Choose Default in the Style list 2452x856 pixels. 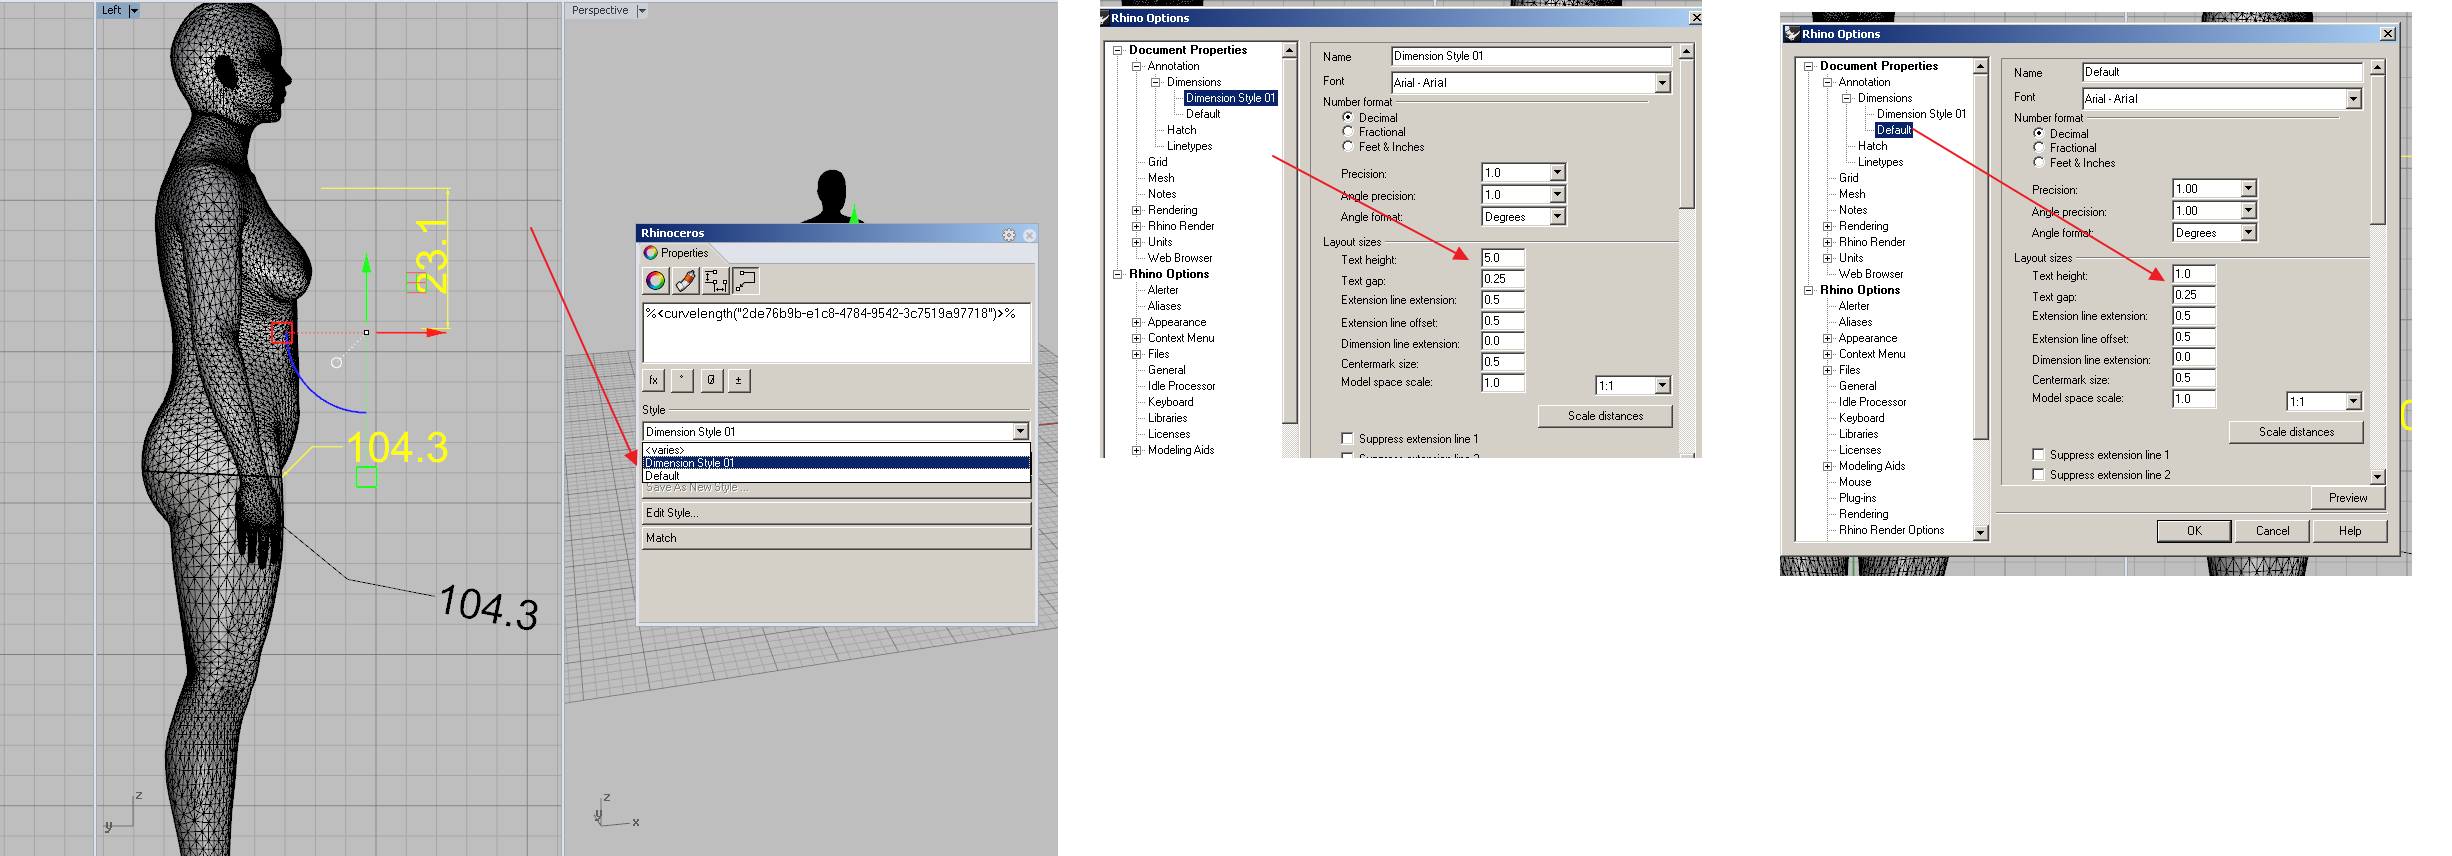click(836, 476)
